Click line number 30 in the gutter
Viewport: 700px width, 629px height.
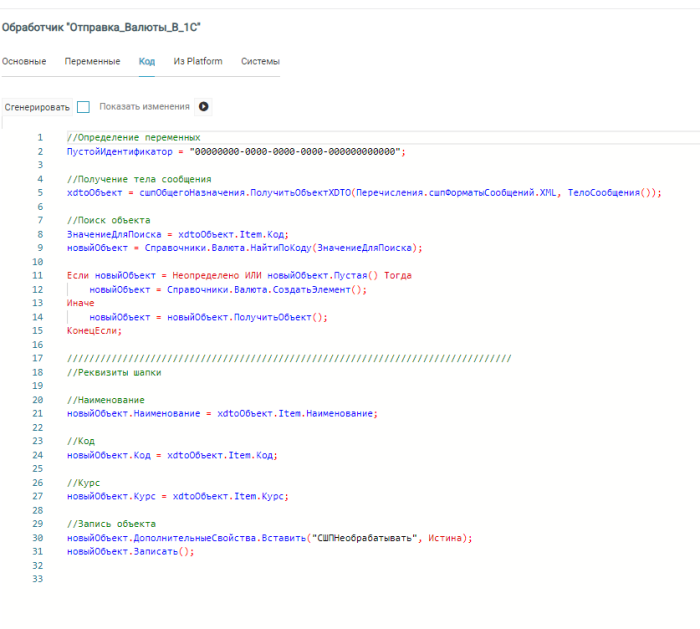[38, 537]
